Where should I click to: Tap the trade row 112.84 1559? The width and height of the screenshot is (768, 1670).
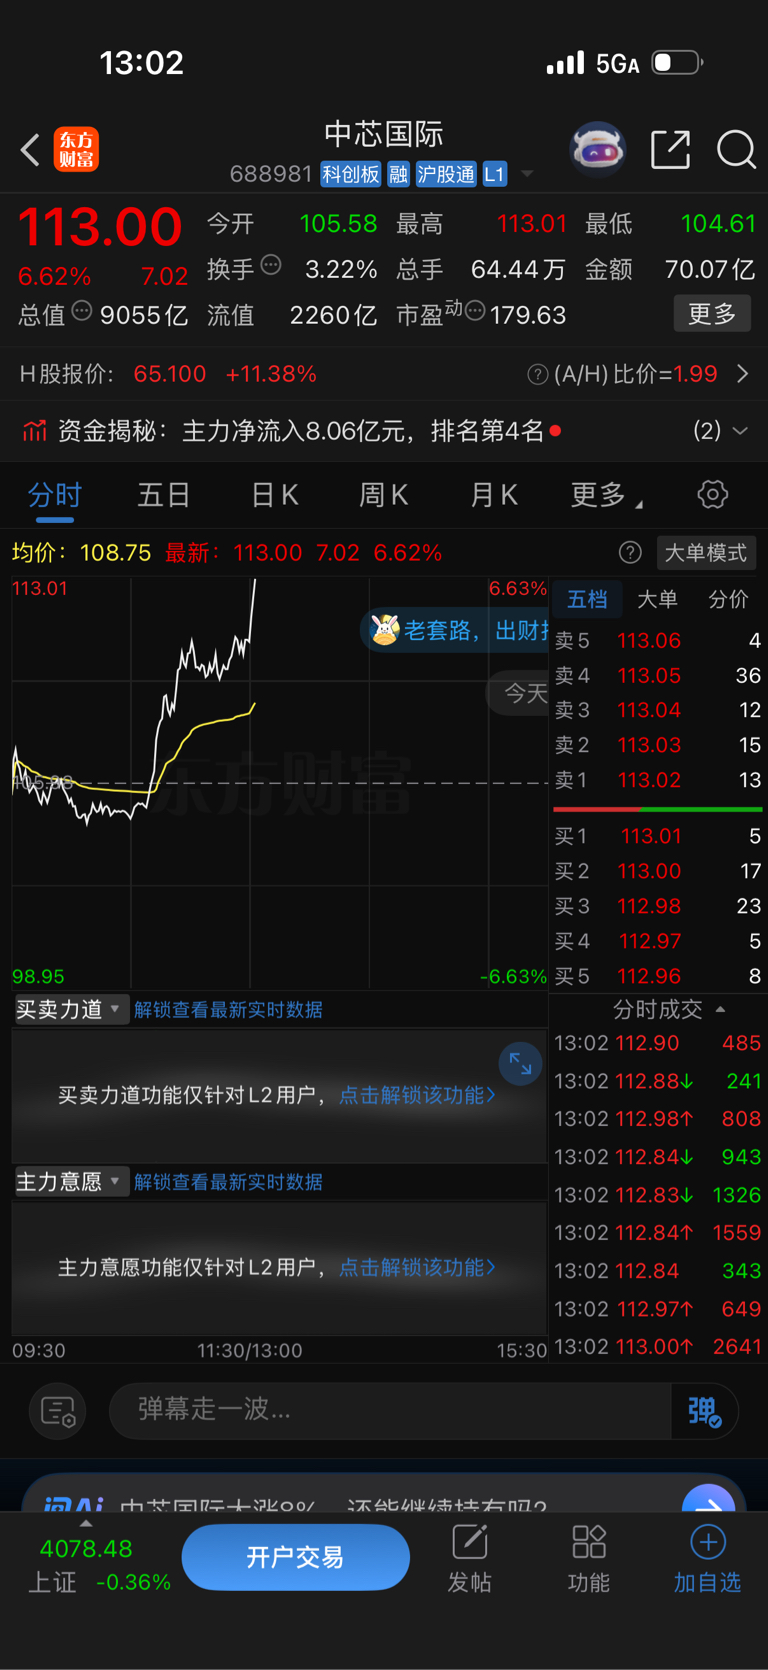click(657, 1233)
